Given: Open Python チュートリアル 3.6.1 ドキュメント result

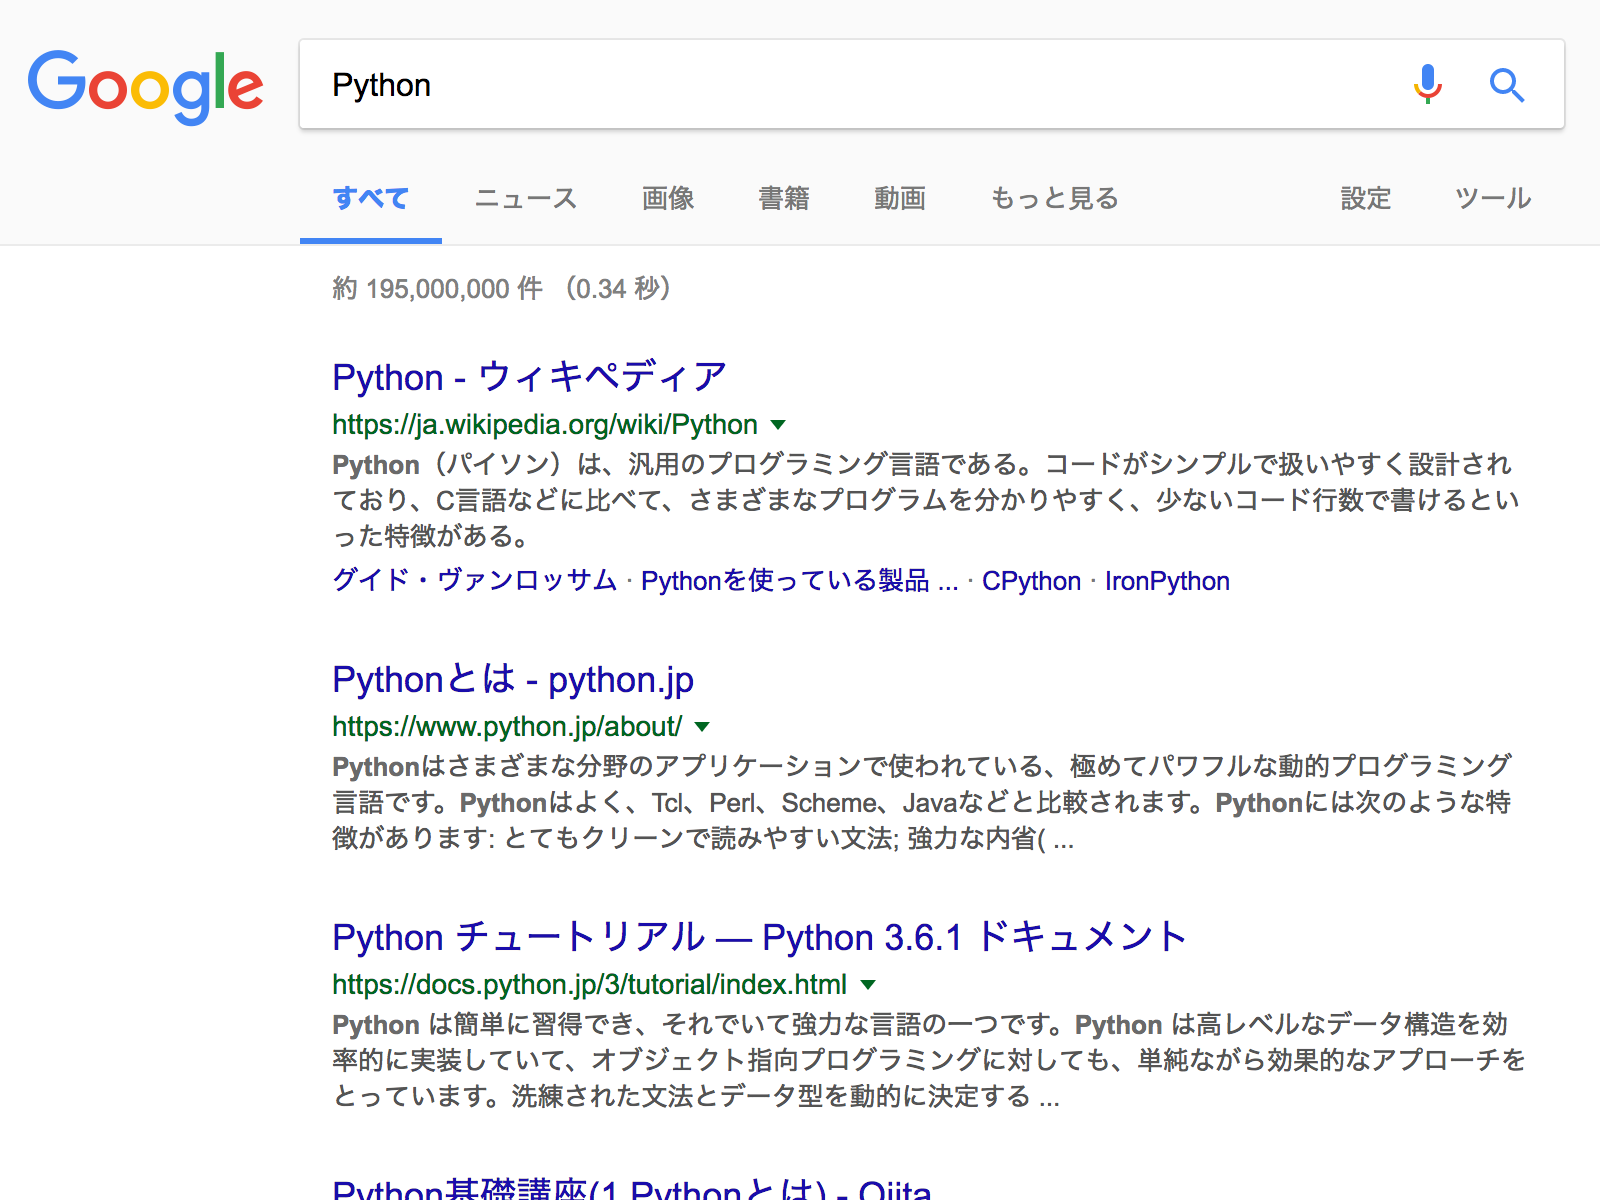Looking at the screenshot, I should [759, 937].
